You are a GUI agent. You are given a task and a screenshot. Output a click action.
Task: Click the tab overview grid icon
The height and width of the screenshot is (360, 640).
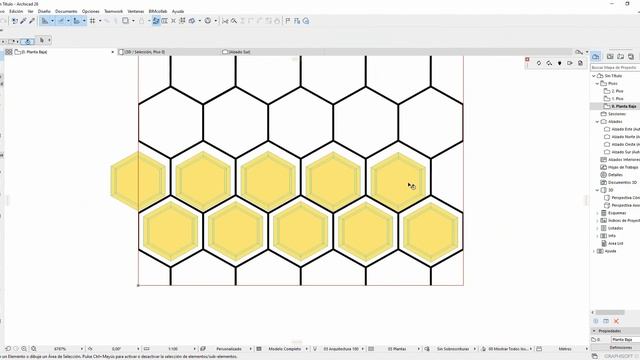pos(9,52)
